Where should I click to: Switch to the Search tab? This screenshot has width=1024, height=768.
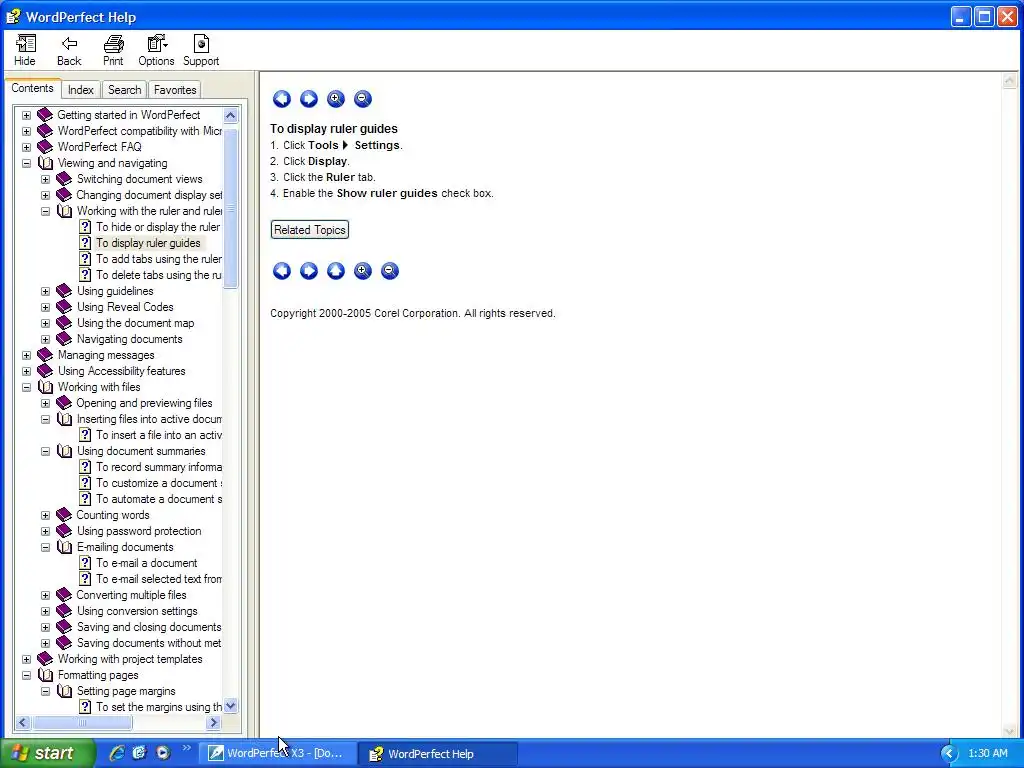pos(124,89)
